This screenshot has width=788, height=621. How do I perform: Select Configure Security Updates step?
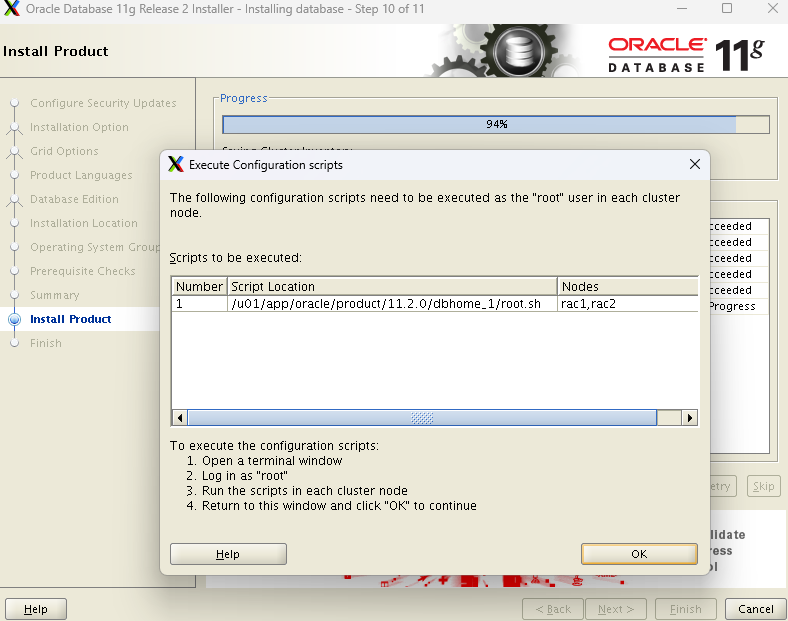click(x=103, y=103)
